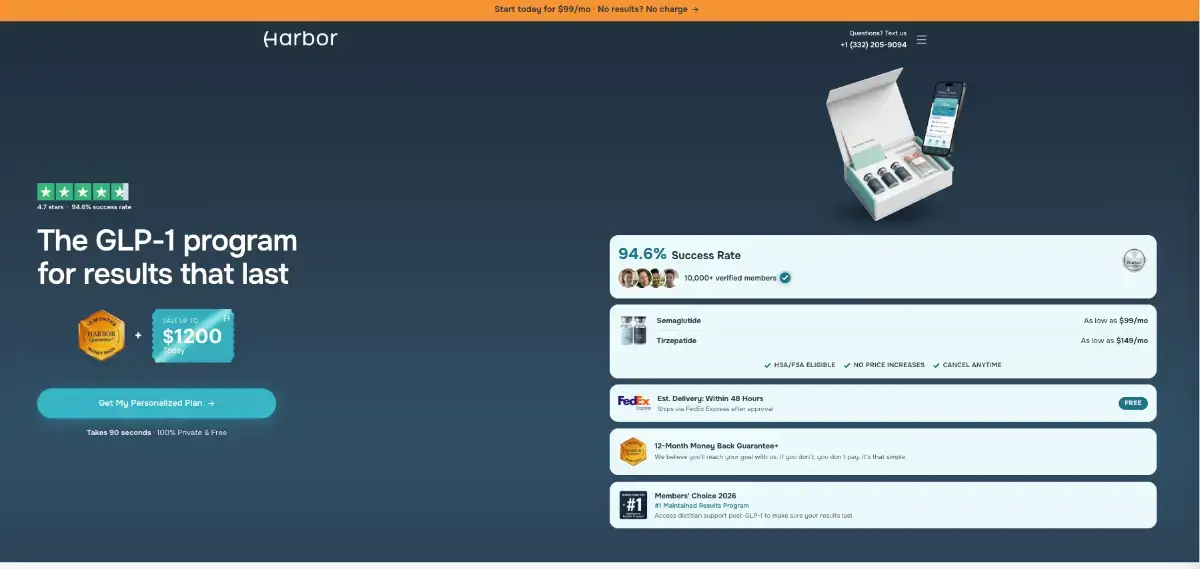Click Get My Personalized Plan button

156,403
